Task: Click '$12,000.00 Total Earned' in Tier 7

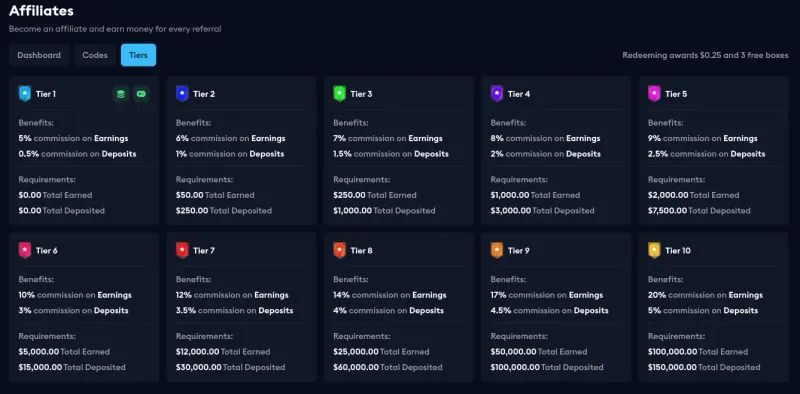Action: 223,352
